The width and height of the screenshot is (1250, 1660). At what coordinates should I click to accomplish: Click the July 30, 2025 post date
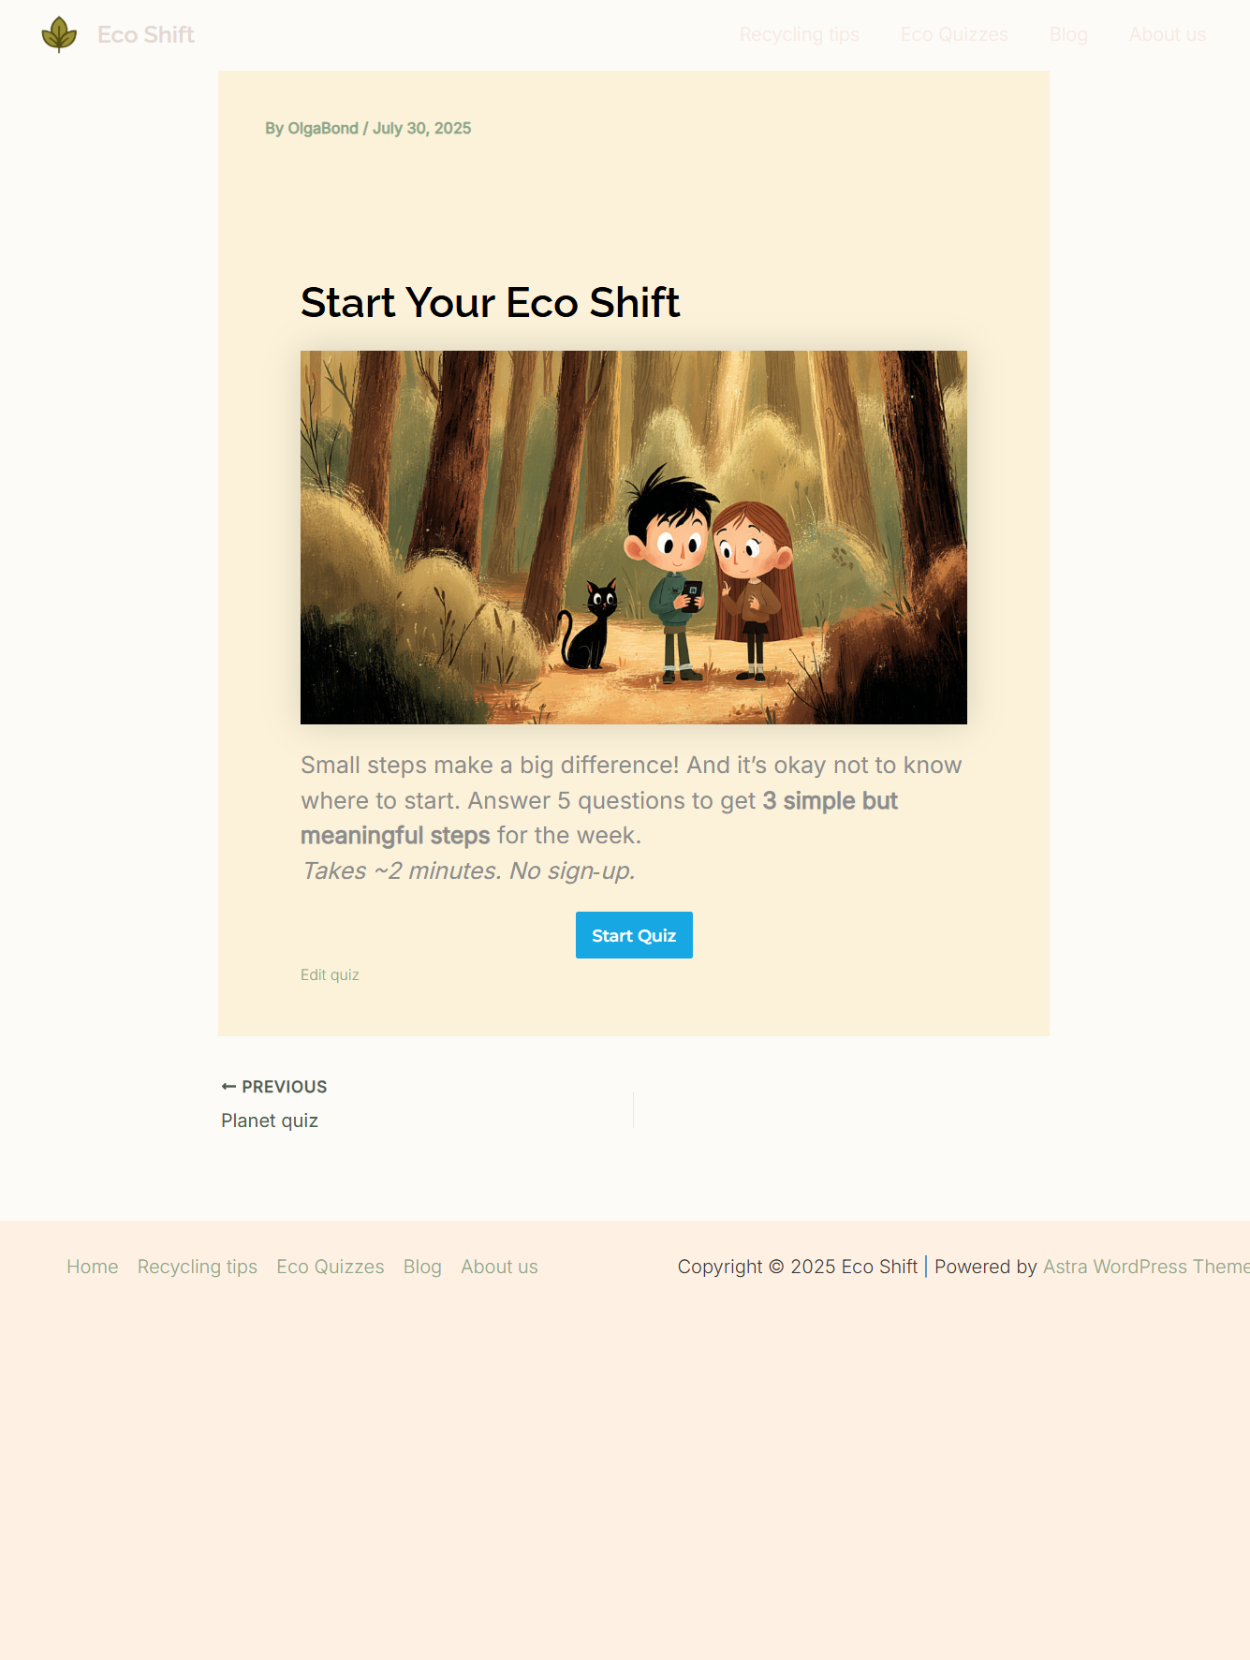(422, 128)
